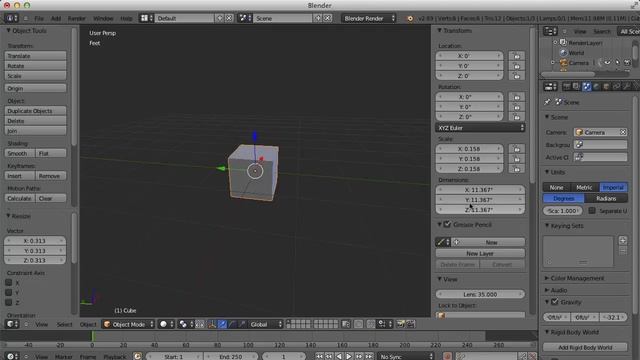Open the Add menu in top bar
640x360 pixels.
click(56, 18)
